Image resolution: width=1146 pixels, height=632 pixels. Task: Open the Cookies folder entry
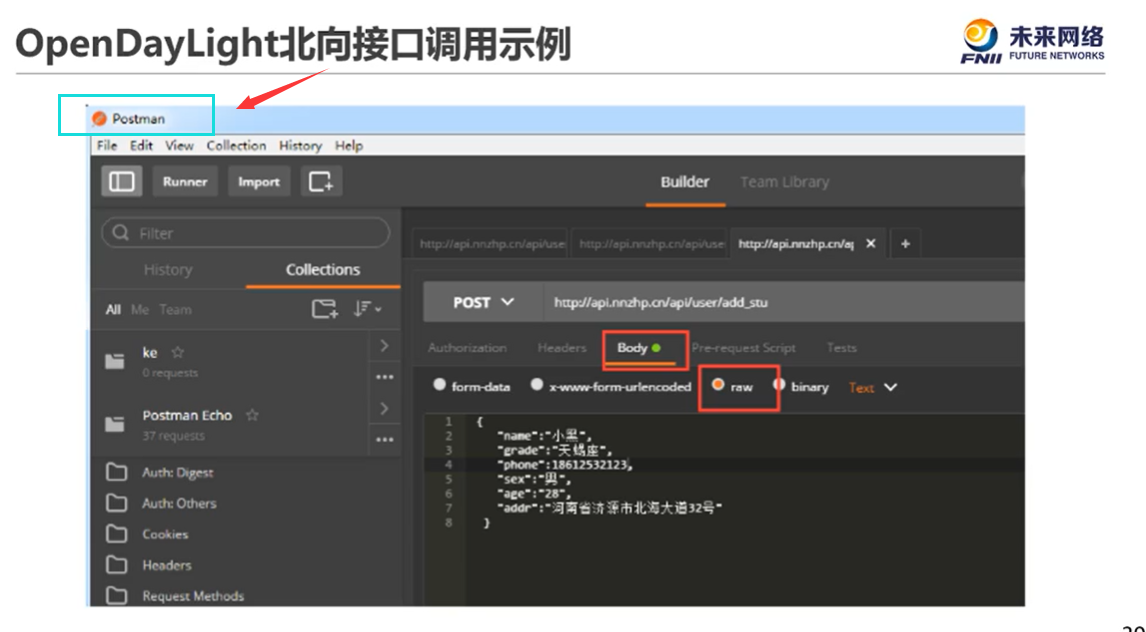(165, 534)
